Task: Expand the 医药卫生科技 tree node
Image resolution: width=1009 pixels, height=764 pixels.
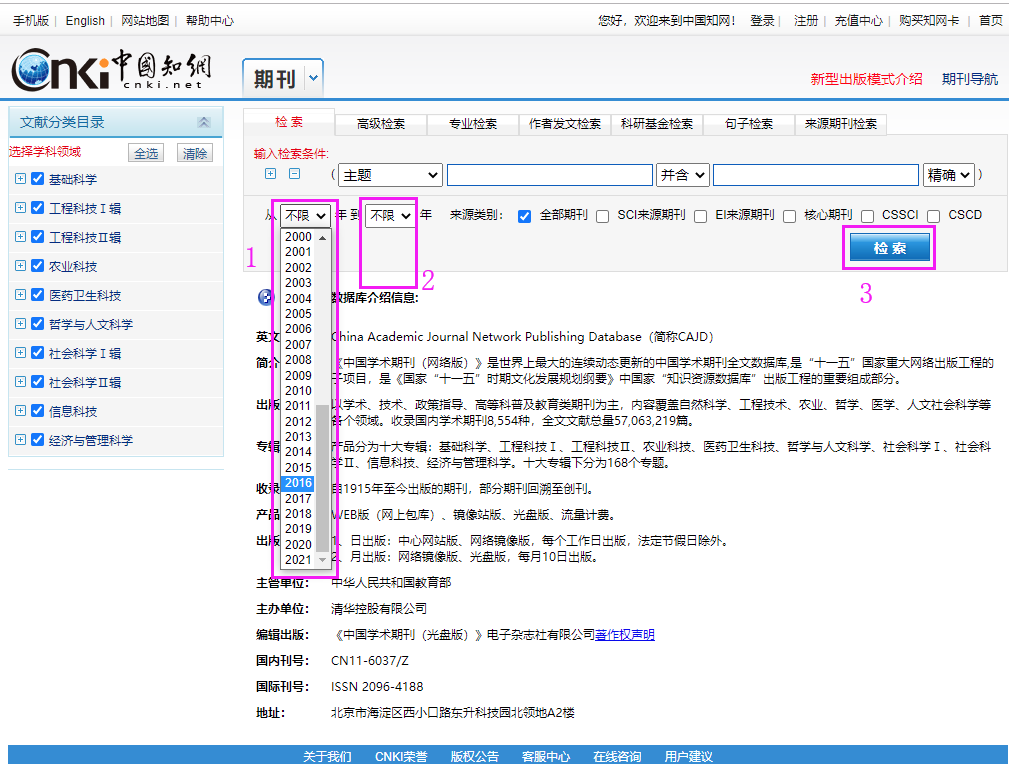Action: pyautogui.click(x=21, y=294)
